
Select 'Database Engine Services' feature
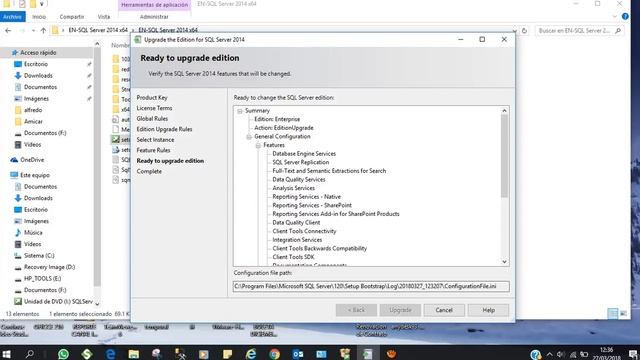[x=304, y=154]
